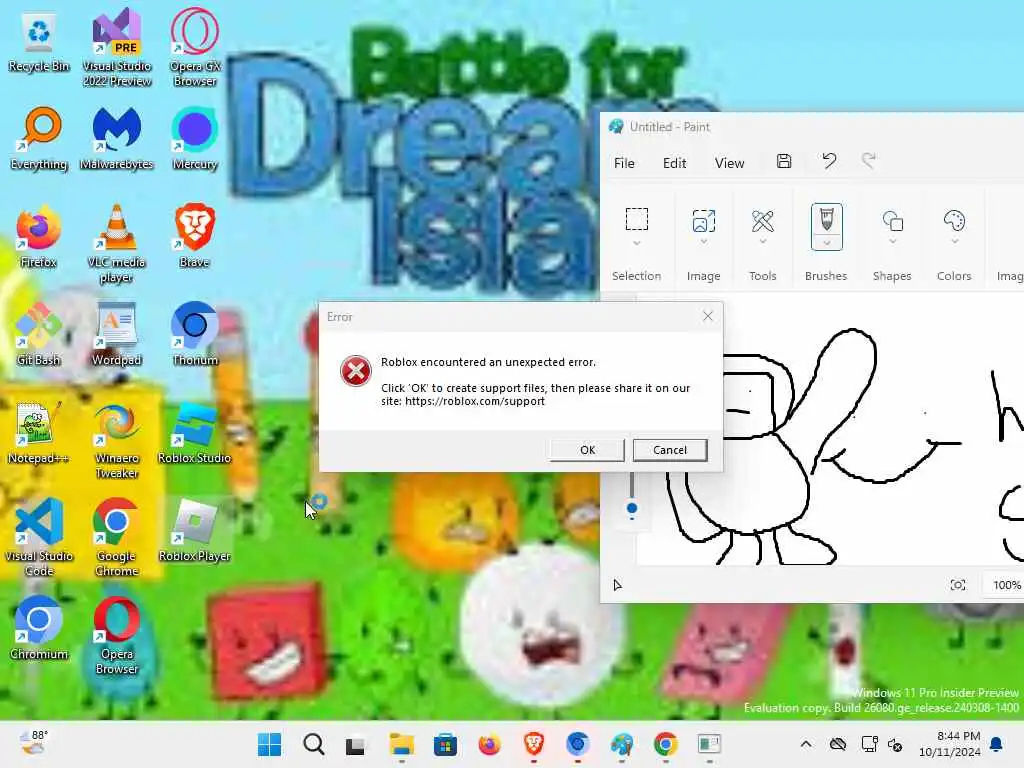
Task: Expand the Selection dropdown chevron in Paint
Action: (637, 244)
